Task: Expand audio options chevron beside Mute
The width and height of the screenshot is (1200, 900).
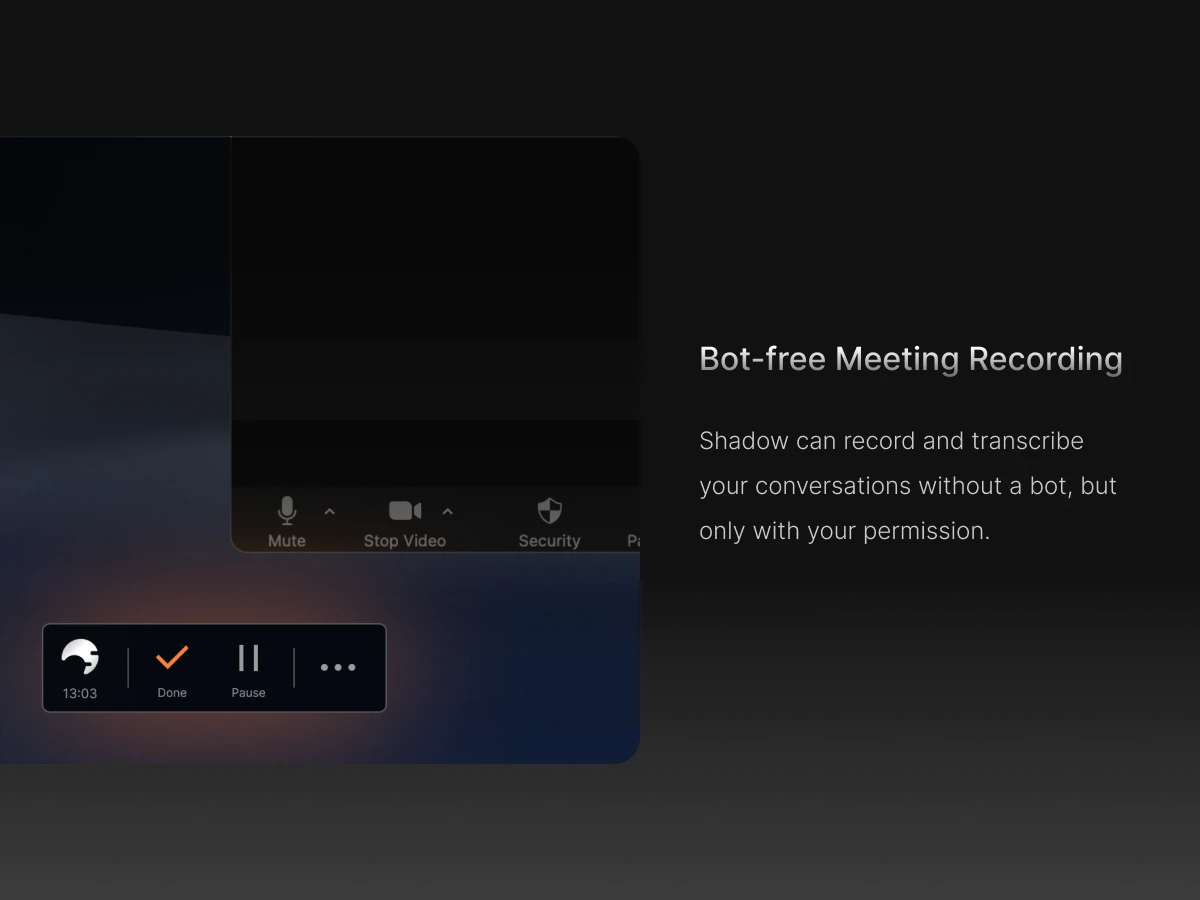Action: click(x=330, y=512)
